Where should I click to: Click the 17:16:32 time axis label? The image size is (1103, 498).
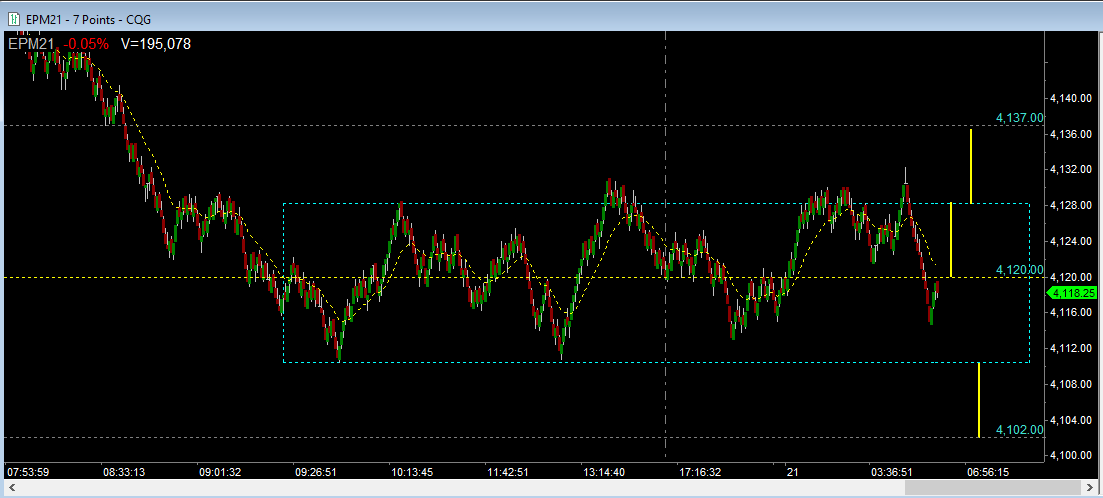(699, 471)
